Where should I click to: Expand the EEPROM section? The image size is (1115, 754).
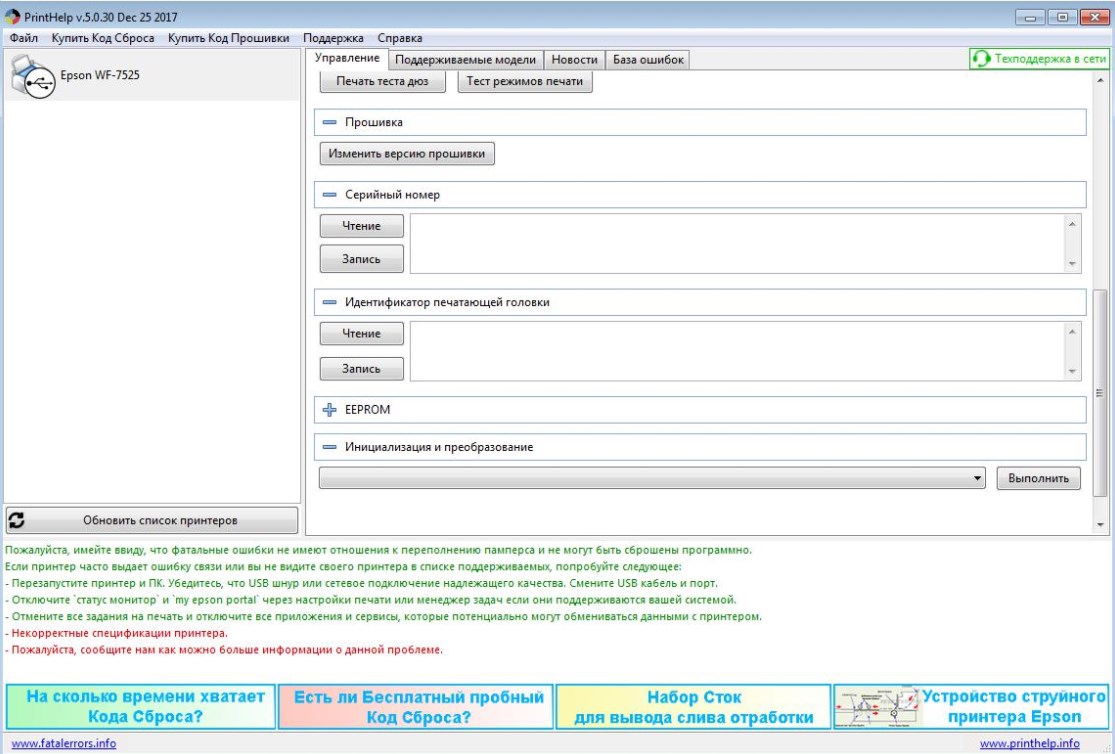click(329, 410)
